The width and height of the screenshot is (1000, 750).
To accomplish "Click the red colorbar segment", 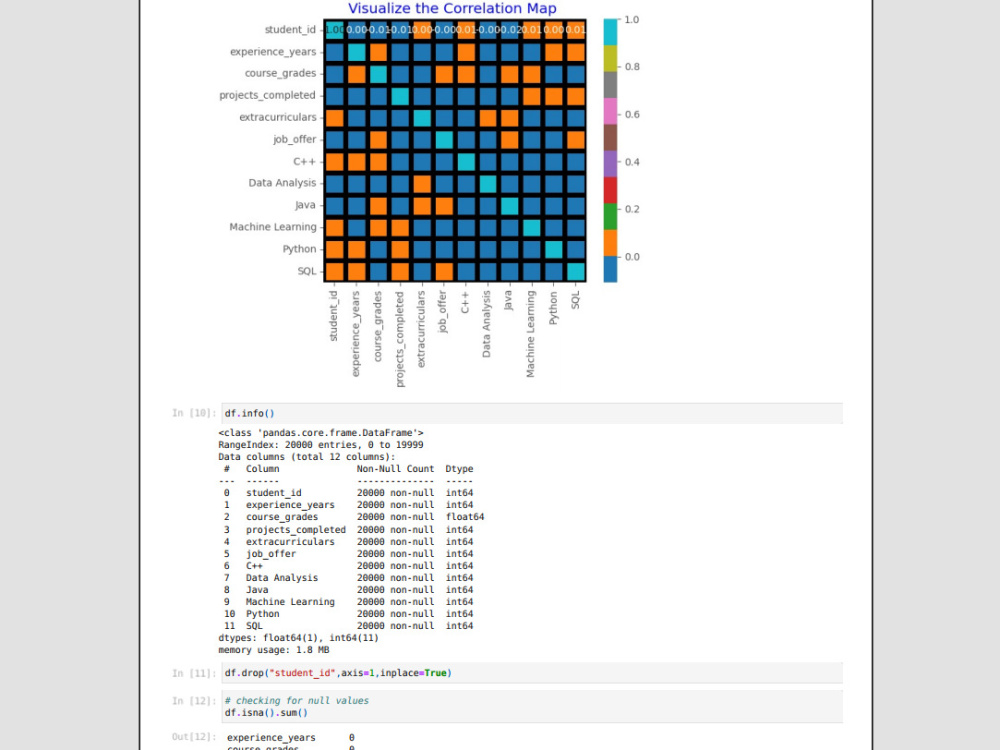I will [x=610, y=190].
